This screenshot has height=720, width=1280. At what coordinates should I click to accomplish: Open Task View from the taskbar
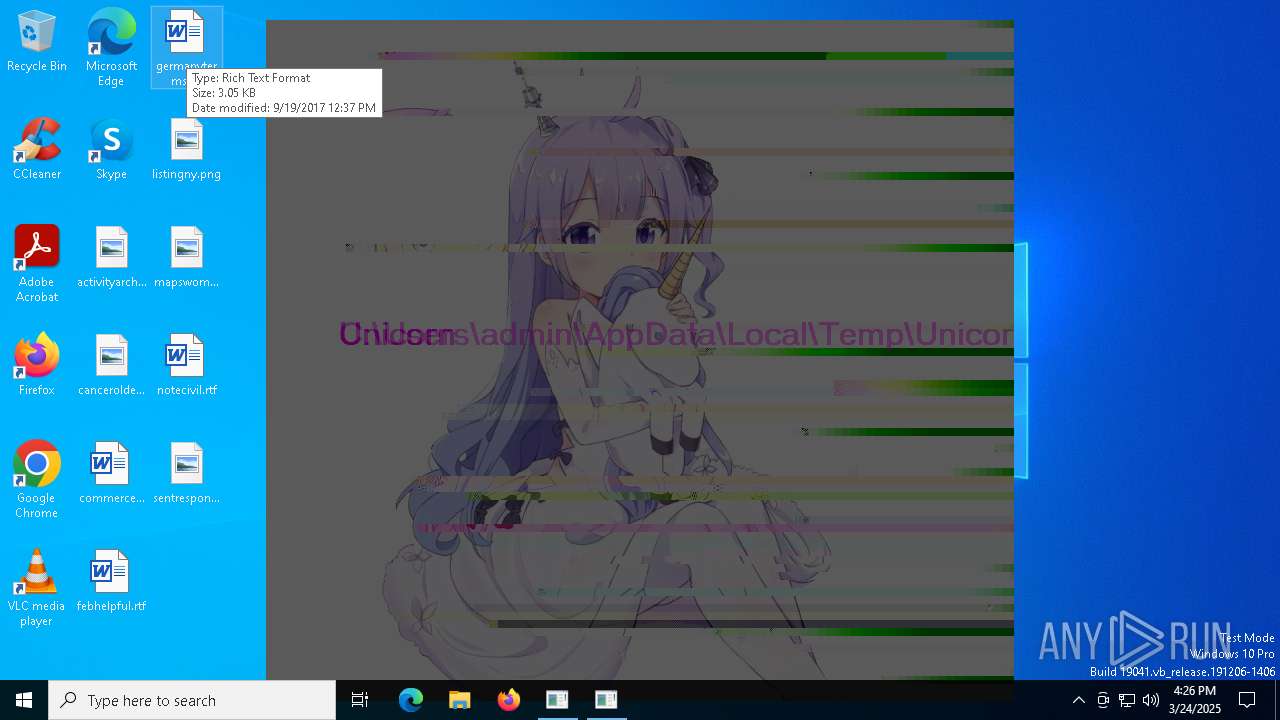(360, 700)
